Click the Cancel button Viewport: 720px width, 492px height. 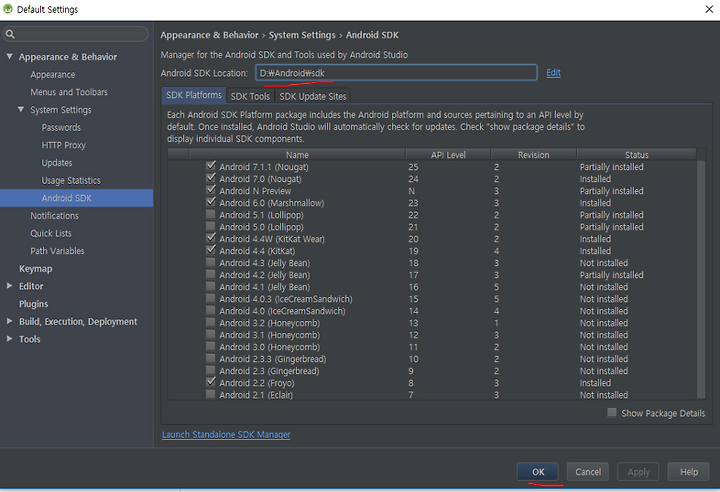pyautogui.click(x=588, y=472)
